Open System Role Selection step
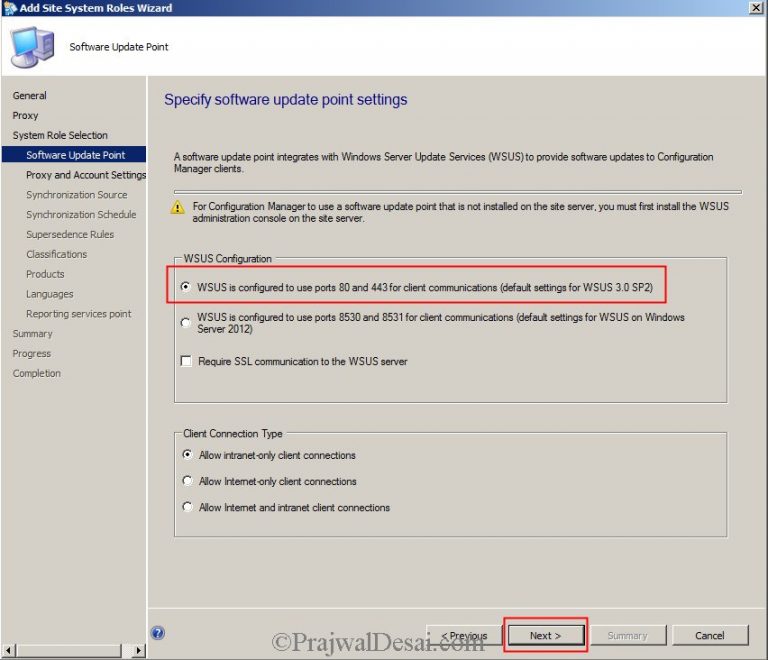This screenshot has width=768, height=660. click(60, 135)
